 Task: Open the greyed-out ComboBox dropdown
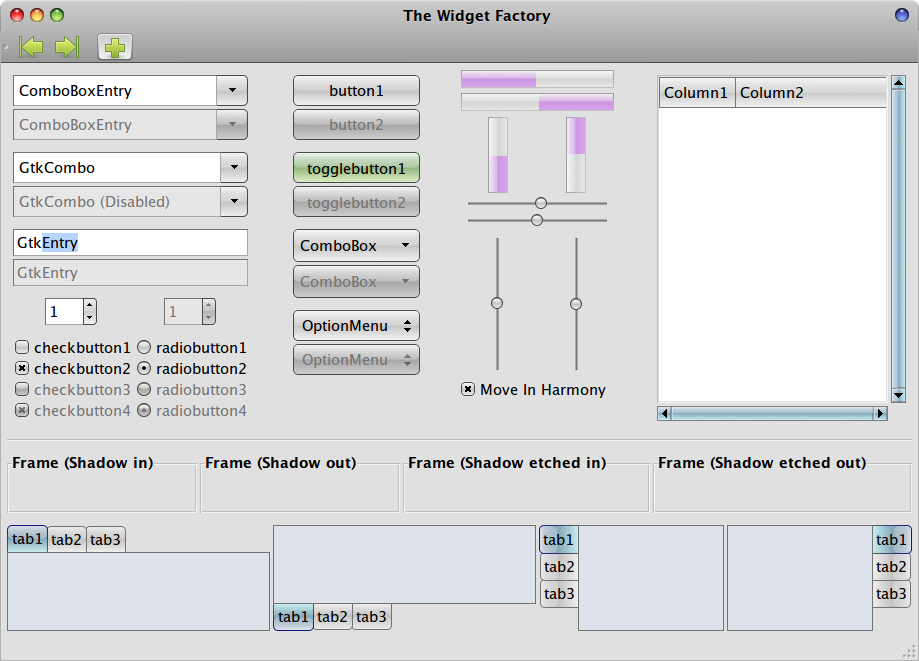(x=356, y=282)
